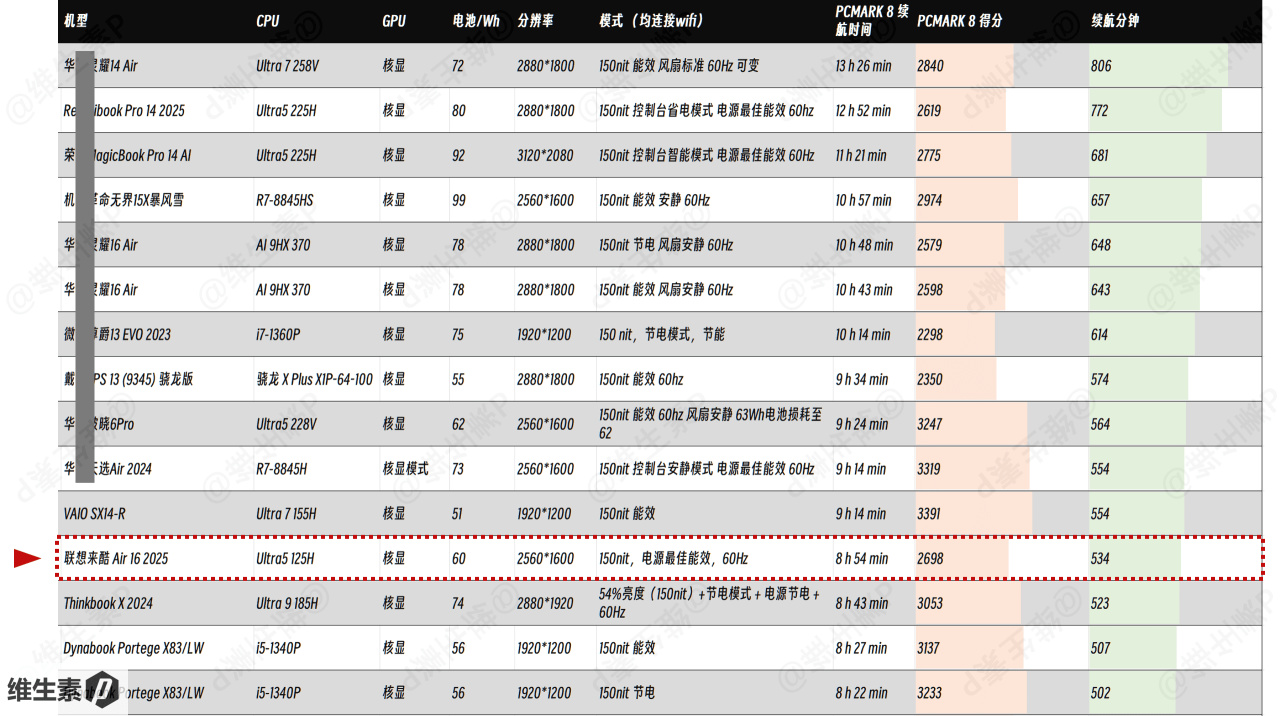The width and height of the screenshot is (1280, 716).
Task: Click the 电池/Wh column header
Action: tap(476, 21)
